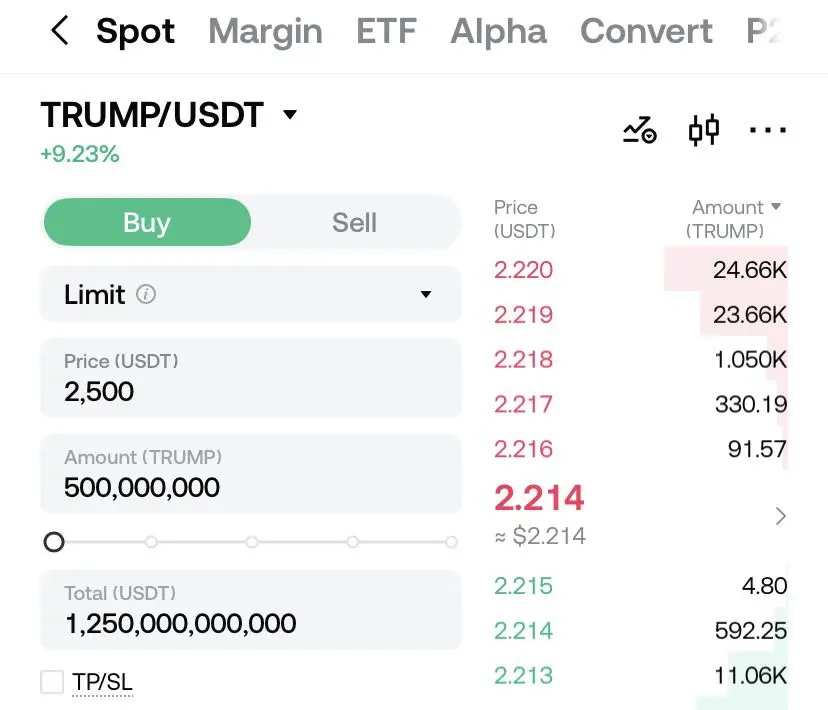Enable the TP/SL checkbox
This screenshot has width=828, height=710.
tap(52, 681)
